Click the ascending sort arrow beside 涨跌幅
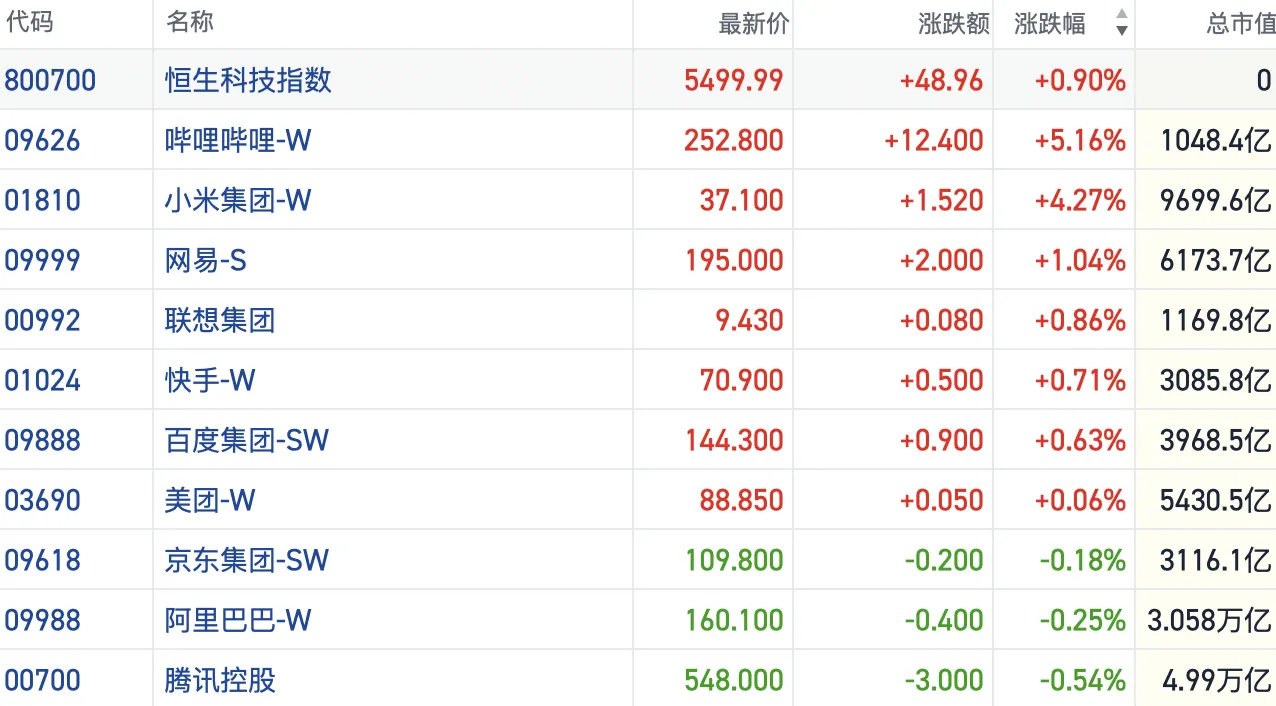This screenshot has width=1276, height=706. 1121,14
